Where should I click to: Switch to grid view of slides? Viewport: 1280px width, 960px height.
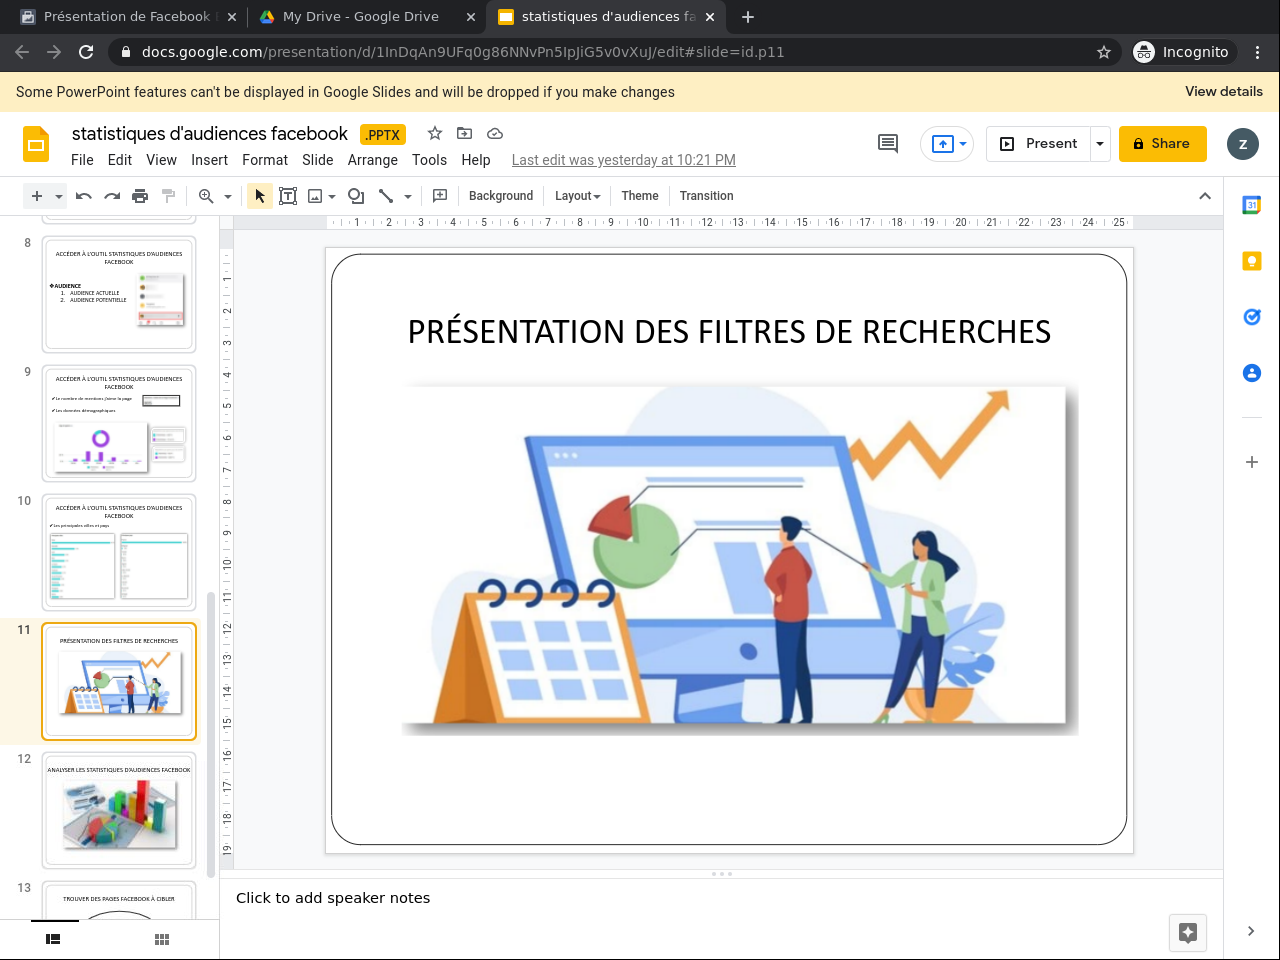click(162, 939)
